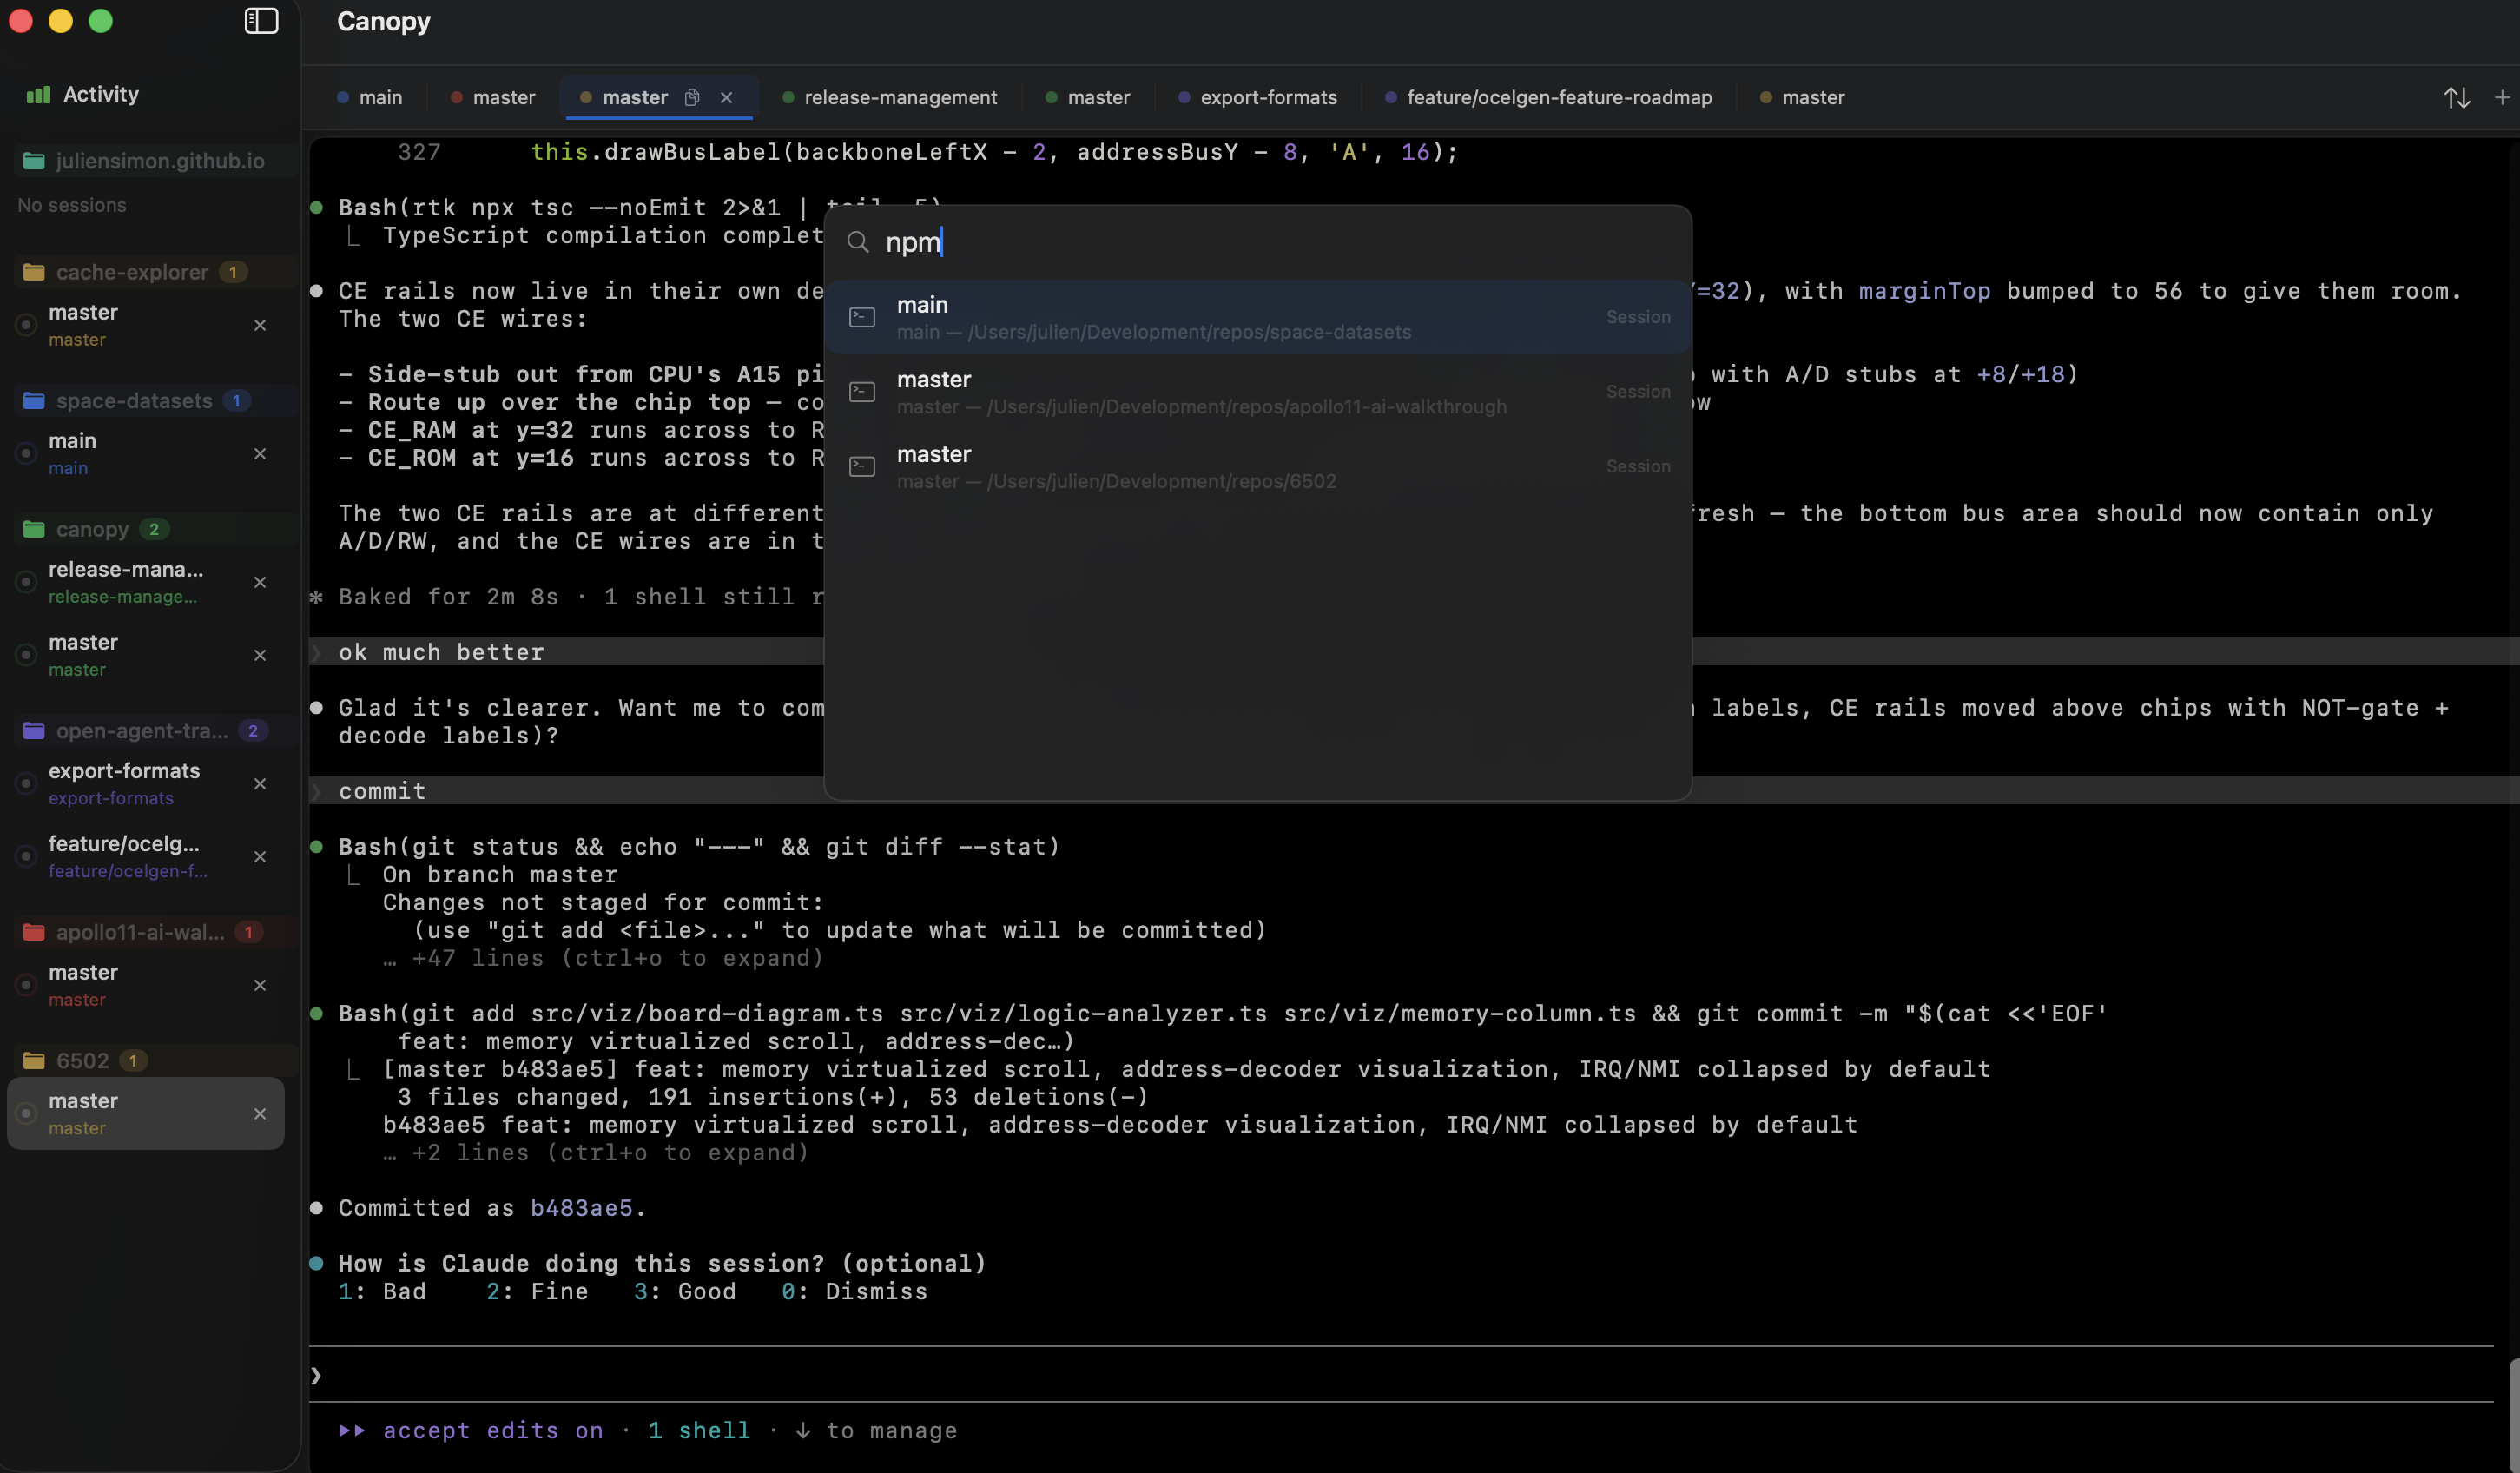Viewport: 2520px width, 1473px height.
Task: Click the canopy folder icon
Action: click(x=34, y=529)
